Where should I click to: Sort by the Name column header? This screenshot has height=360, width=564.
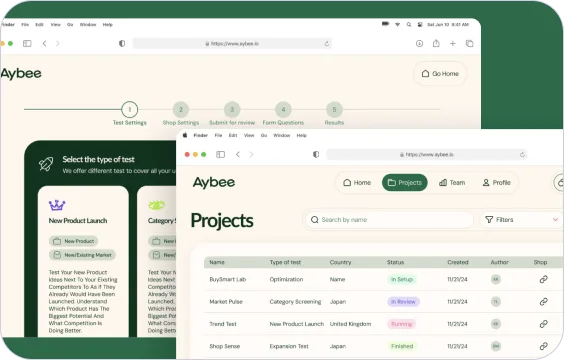(x=217, y=263)
